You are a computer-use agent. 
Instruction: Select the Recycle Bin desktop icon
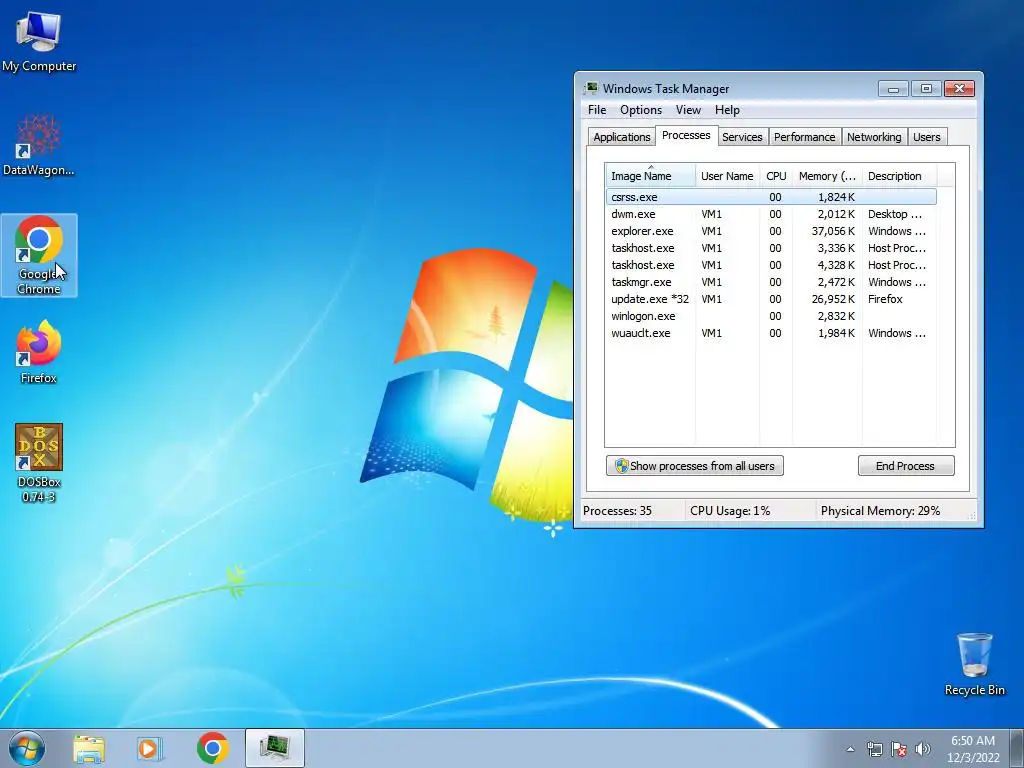[x=974, y=664]
